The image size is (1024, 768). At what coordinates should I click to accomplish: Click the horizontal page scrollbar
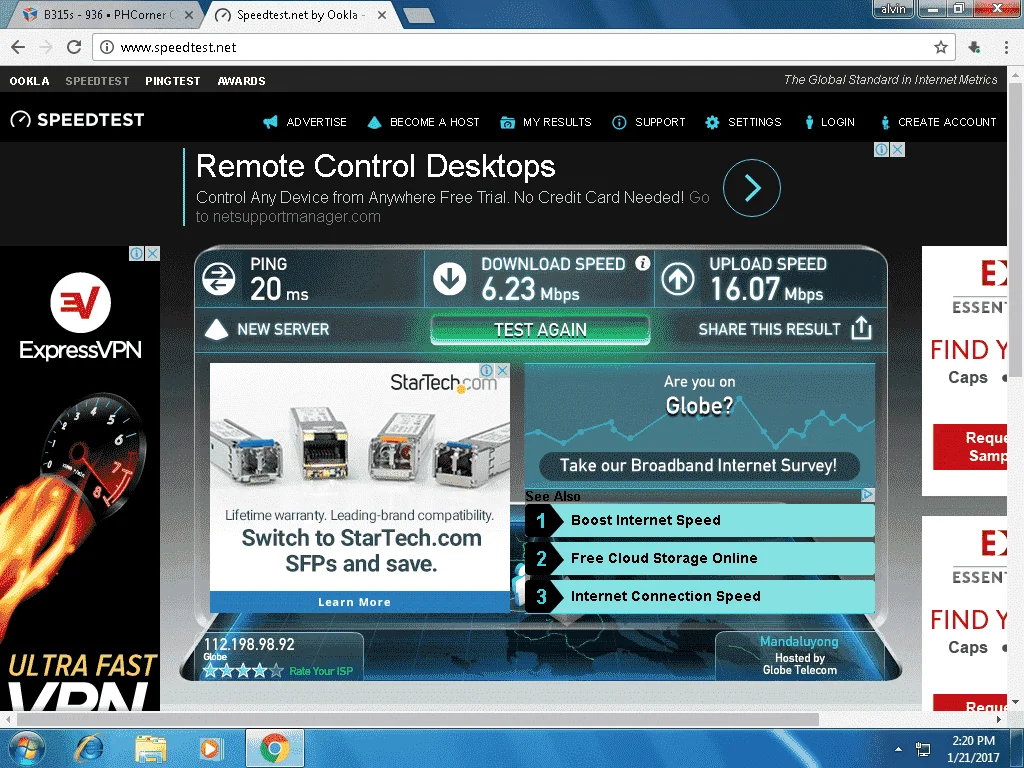click(418, 719)
